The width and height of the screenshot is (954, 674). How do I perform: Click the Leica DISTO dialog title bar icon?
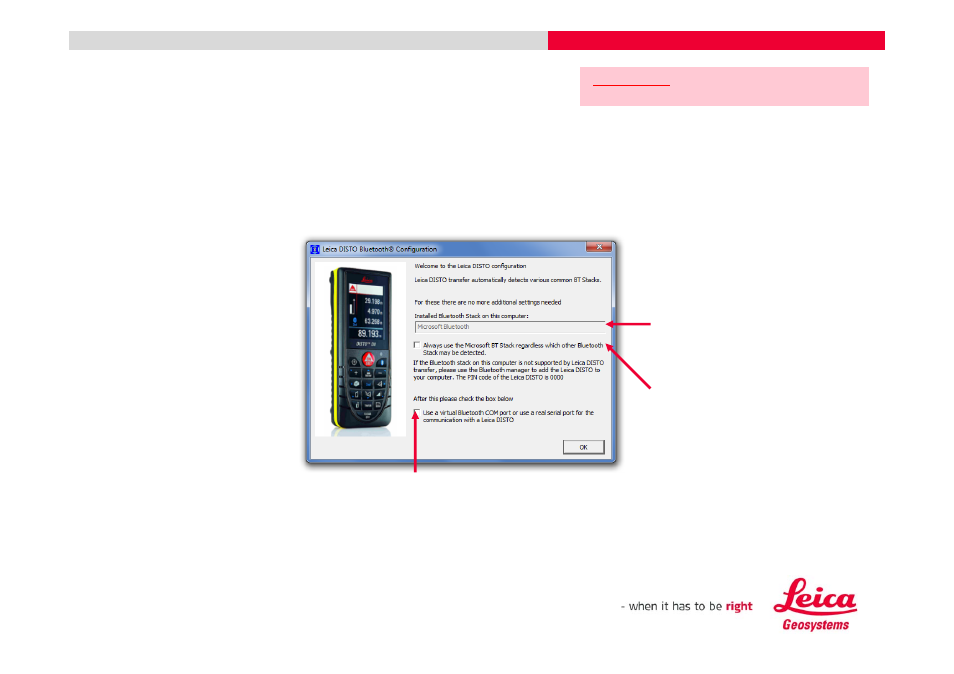[315, 249]
